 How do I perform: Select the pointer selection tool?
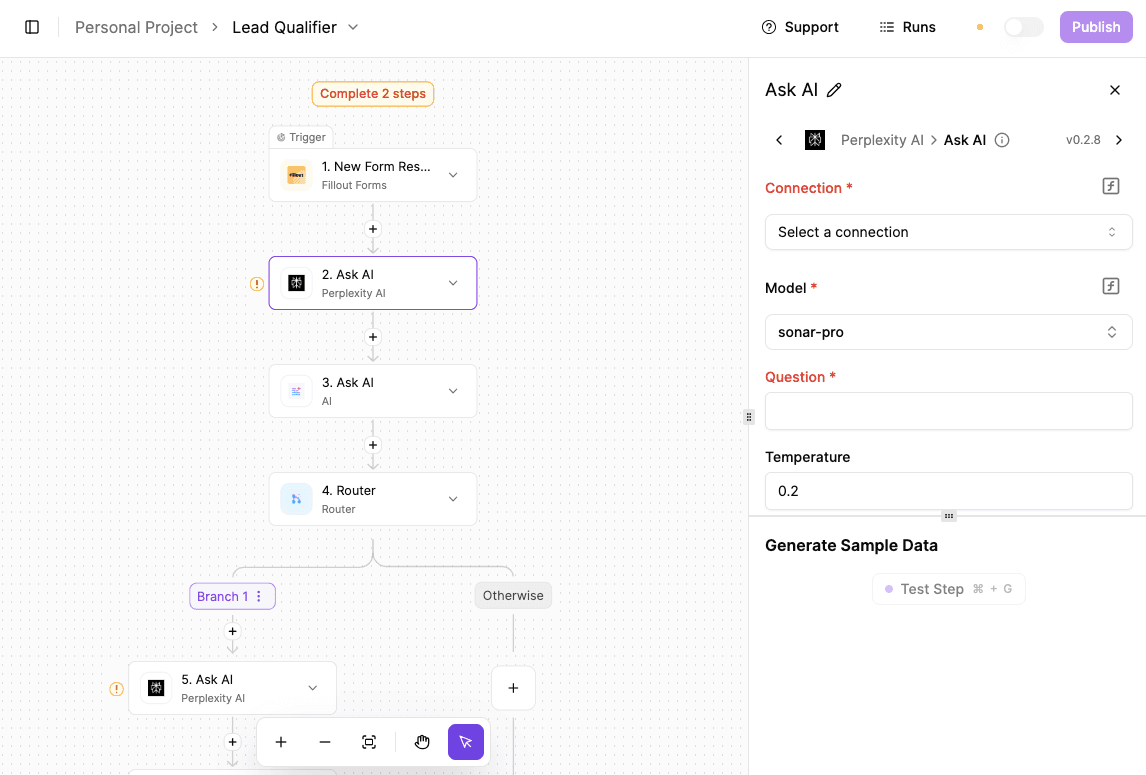click(466, 742)
